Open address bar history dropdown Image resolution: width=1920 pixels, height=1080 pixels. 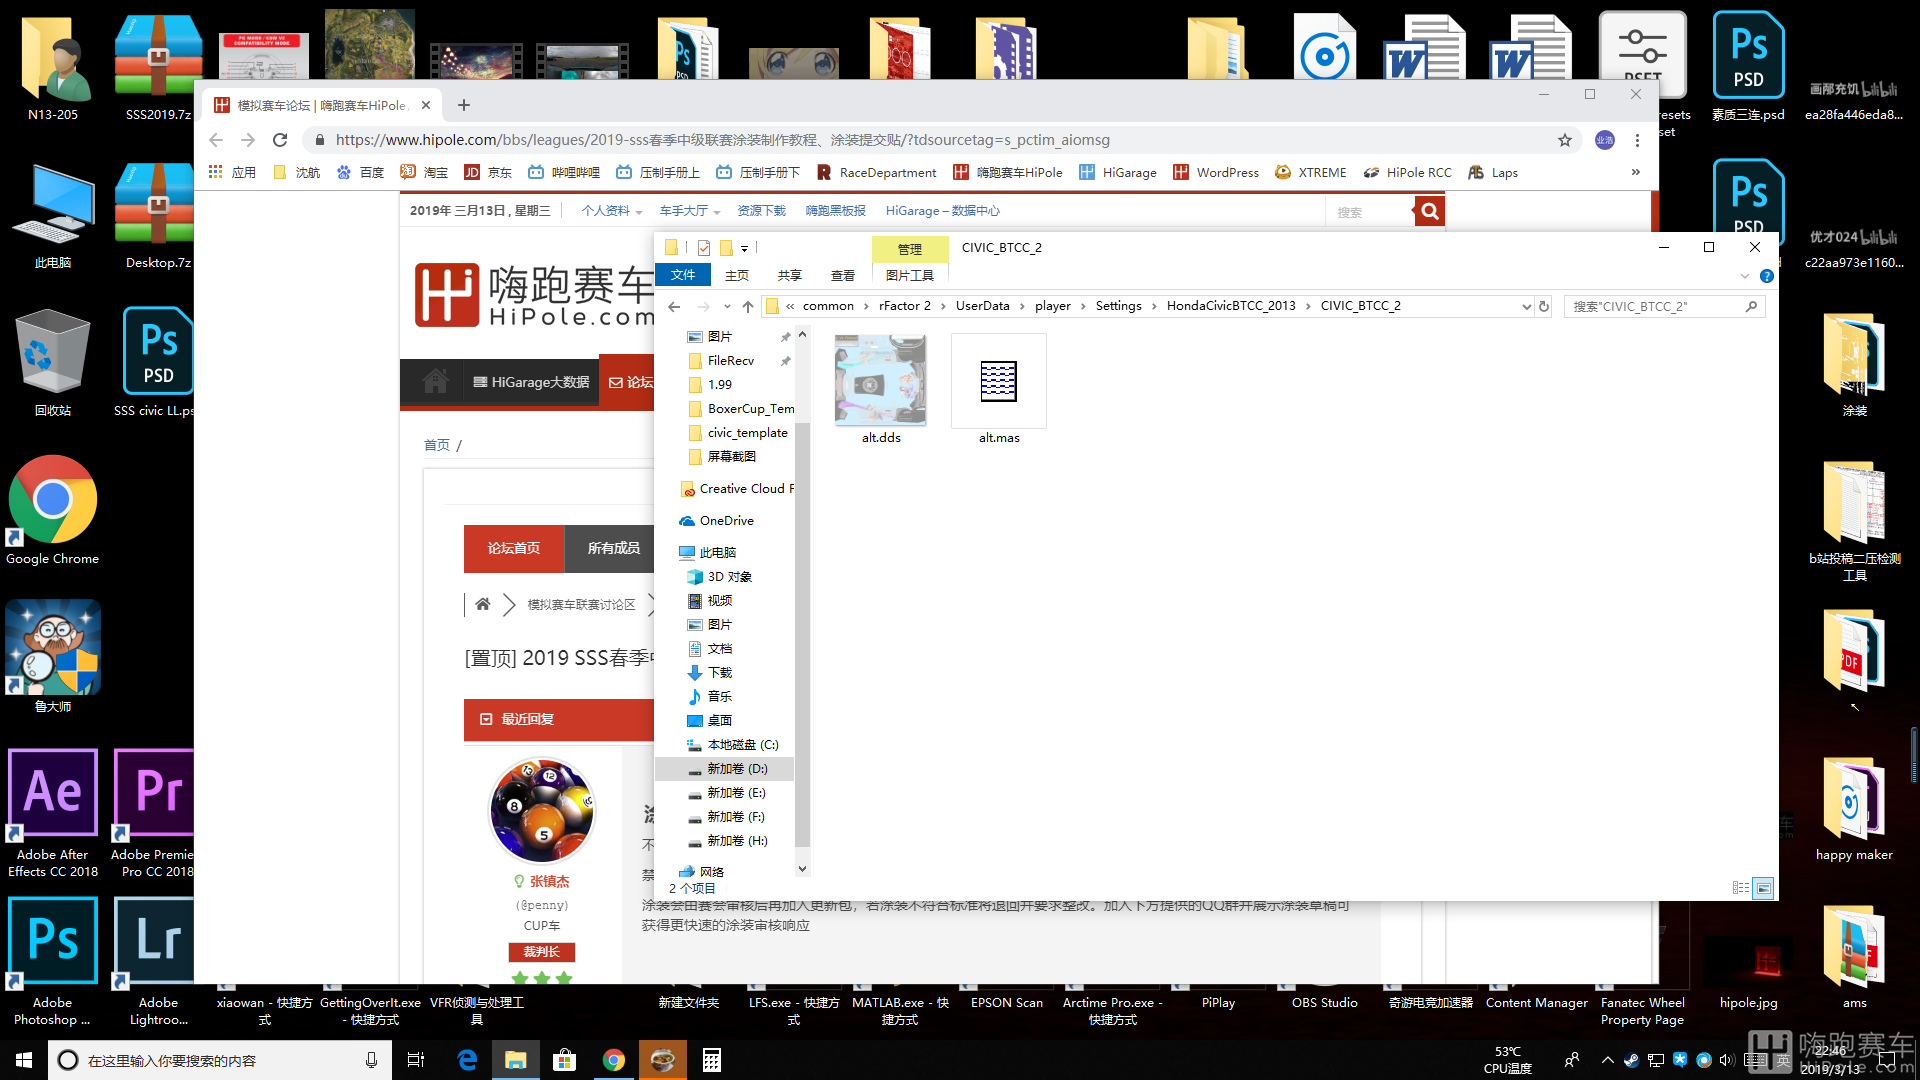pos(1526,306)
